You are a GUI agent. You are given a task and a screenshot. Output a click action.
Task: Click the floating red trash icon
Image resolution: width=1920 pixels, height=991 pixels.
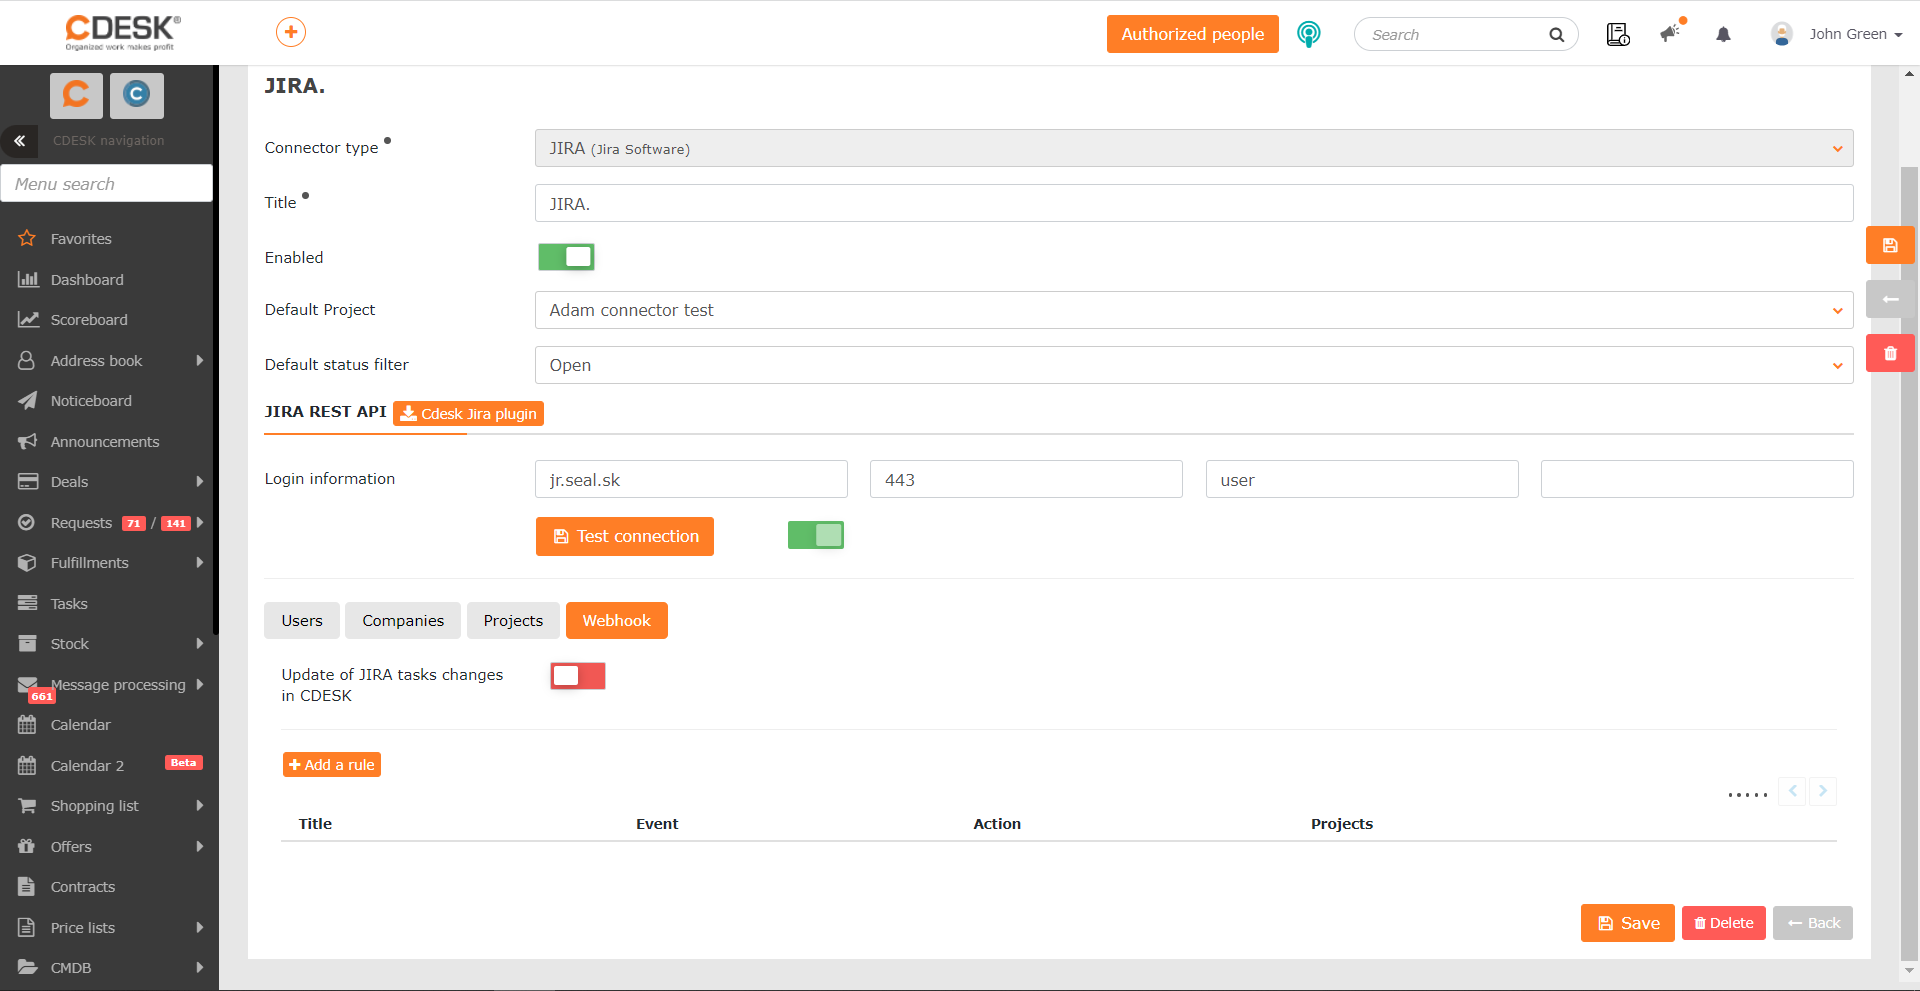click(x=1890, y=353)
